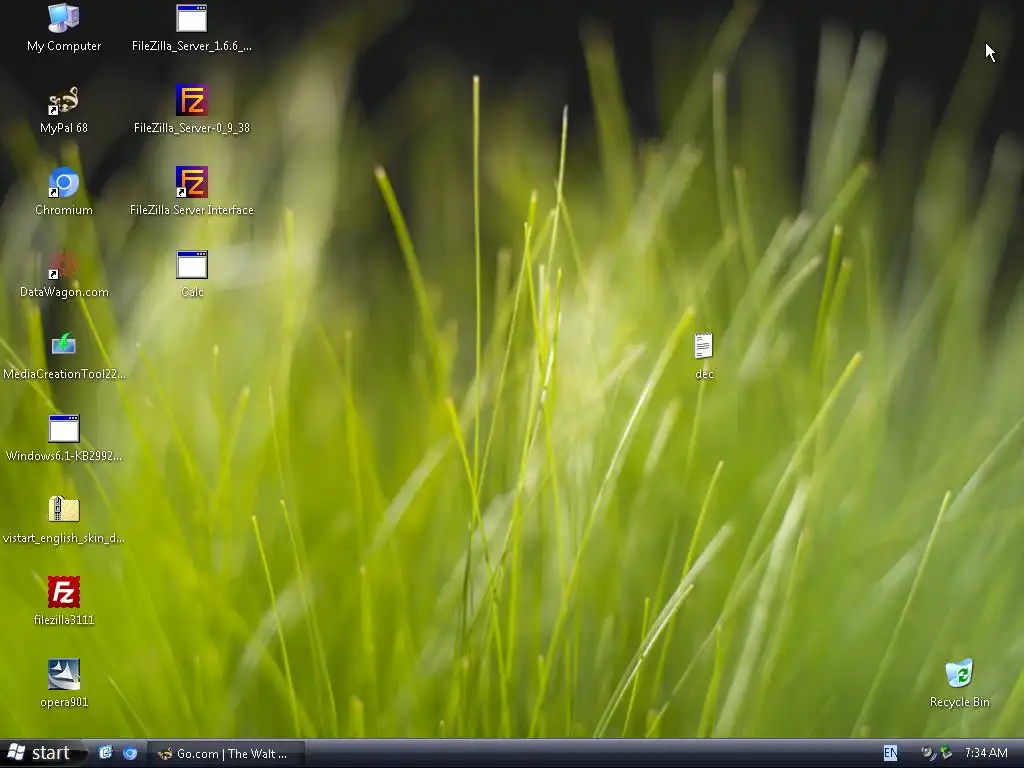Click the first quick launch icon beside Start

pos(106,754)
